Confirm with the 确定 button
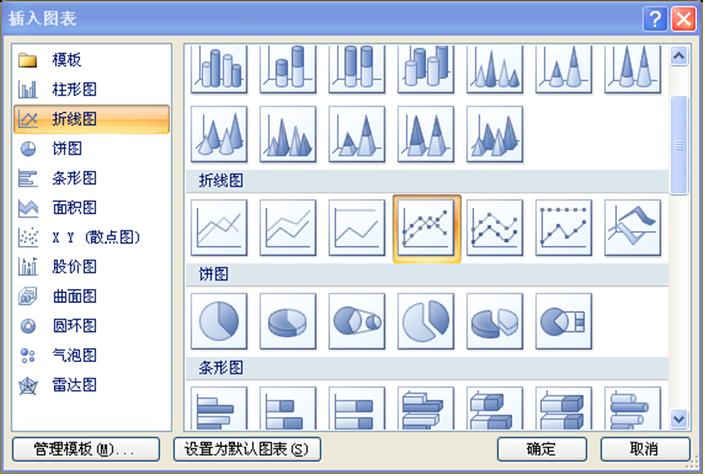 coord(542,449)
